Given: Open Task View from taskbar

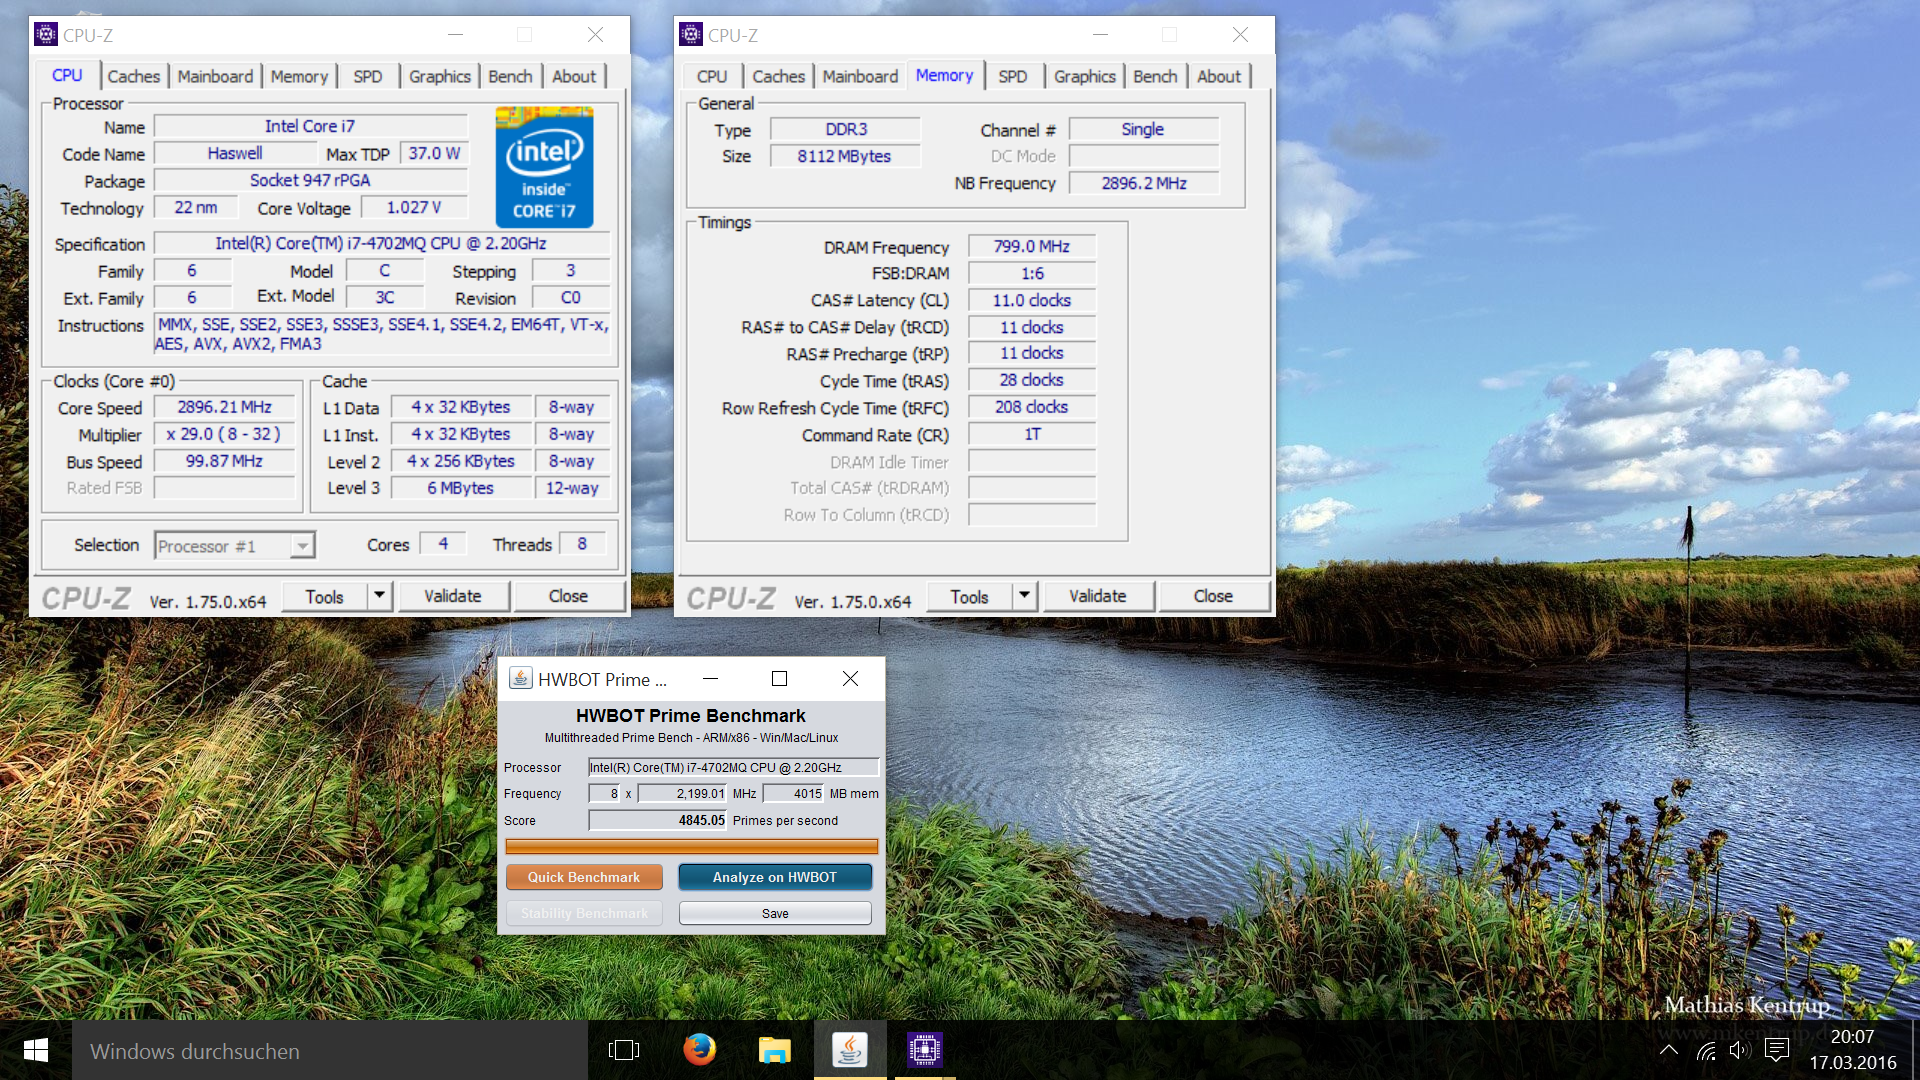Looking at the screenshot, I should (623, 1050).
